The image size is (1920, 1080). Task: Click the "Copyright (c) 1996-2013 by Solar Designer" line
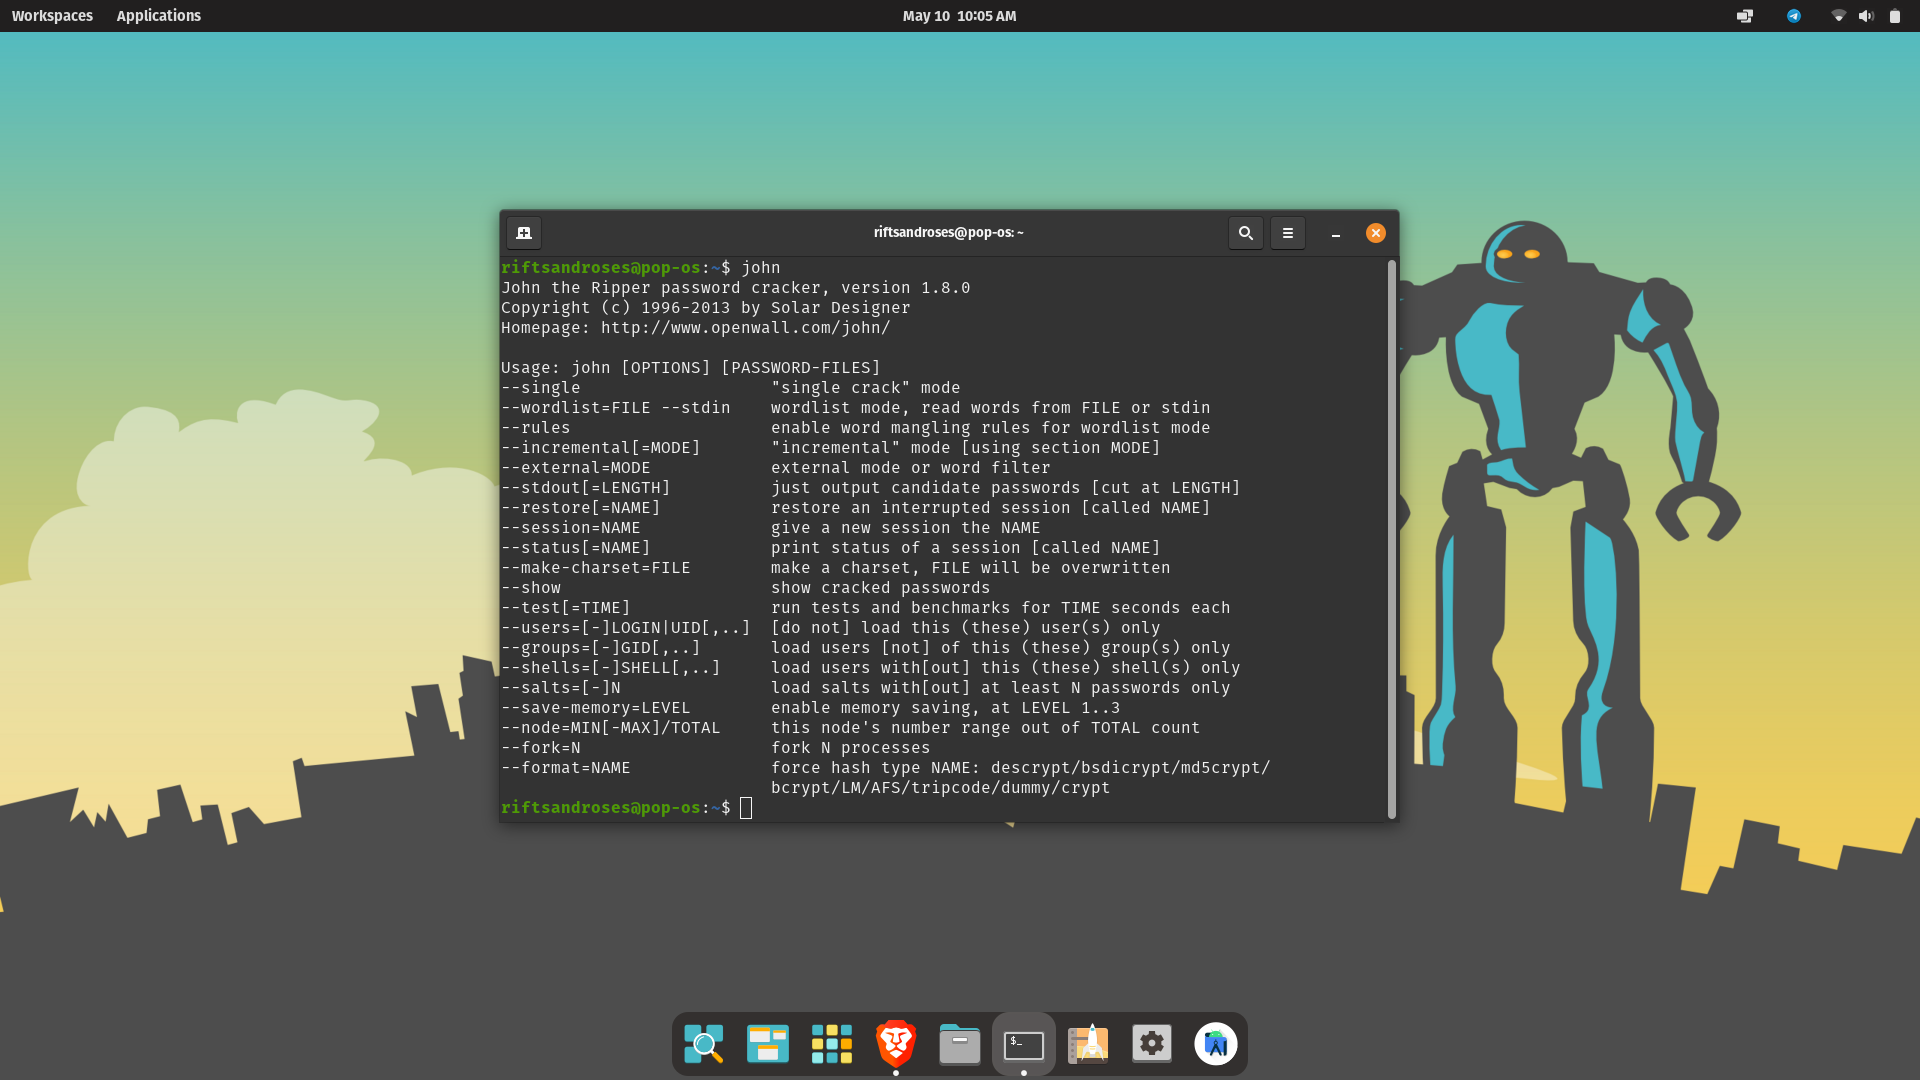(x=706, y=308)
